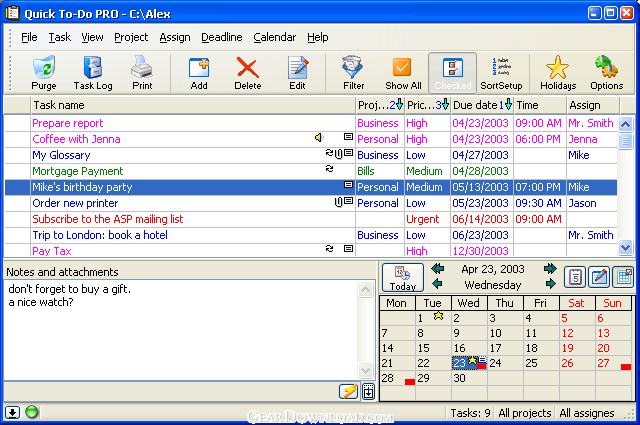
Task: Click the Purge toolbar icon
Action: [44, 73]
